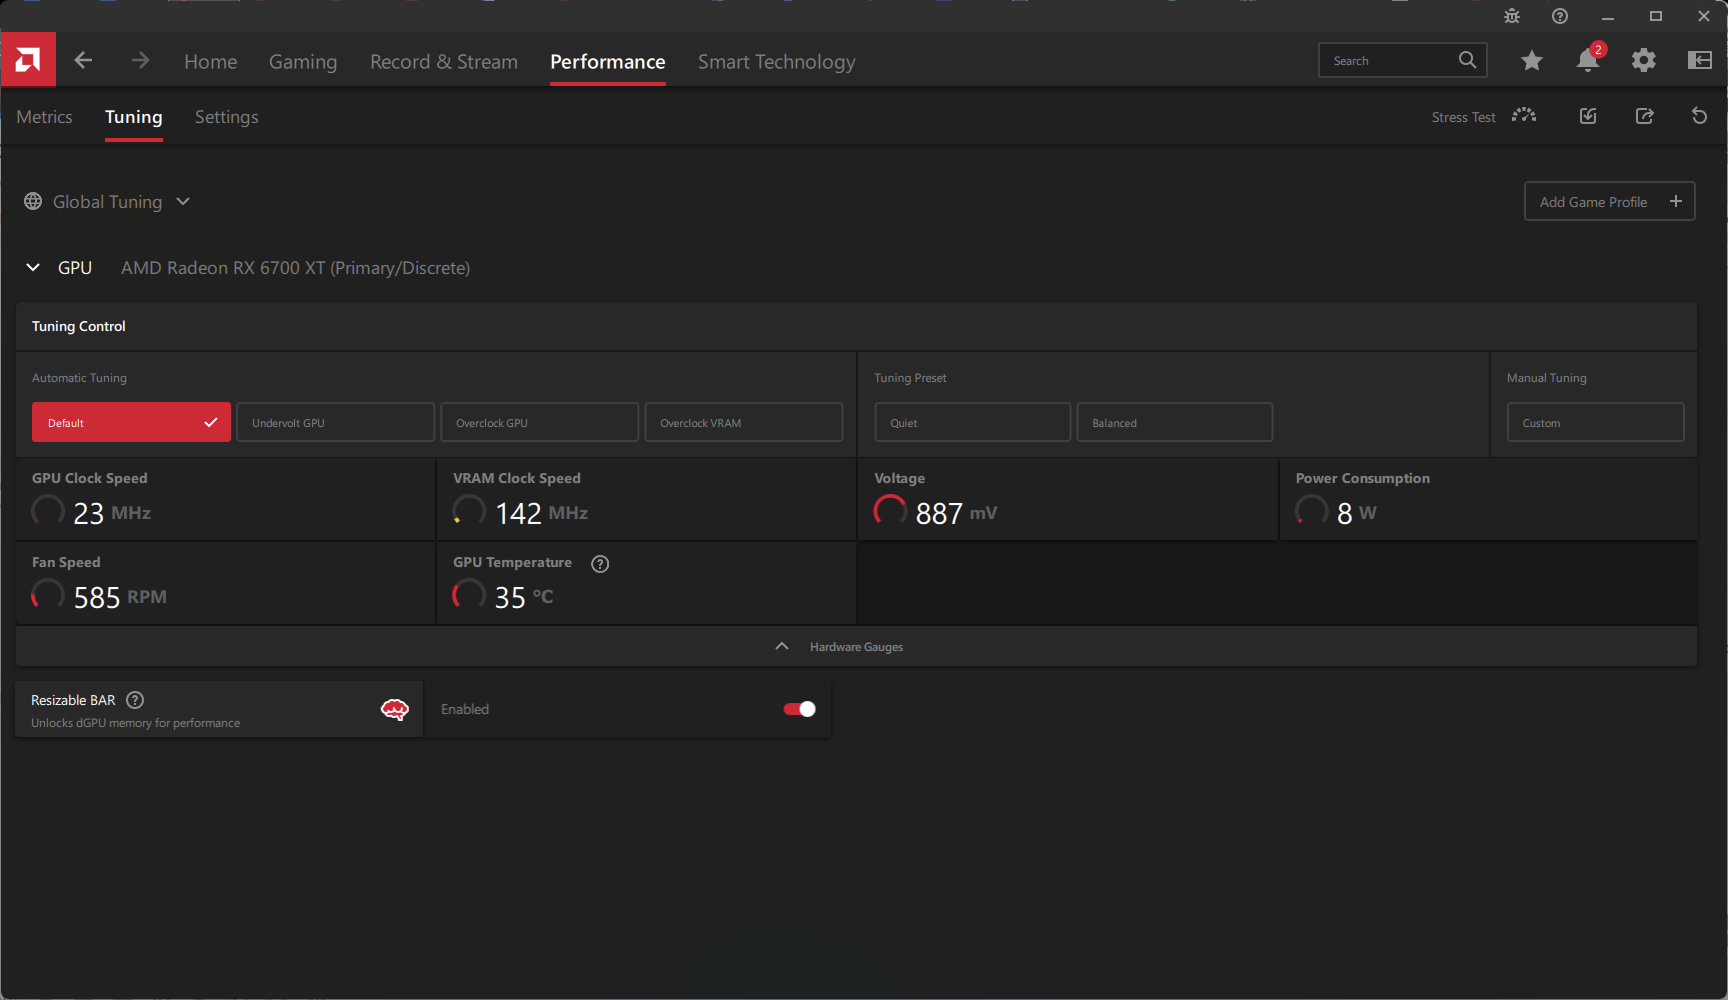The width and height of the screenshot is (1728, 1000).
Task: Open favorites star icon
Action: pos(1531,61)
